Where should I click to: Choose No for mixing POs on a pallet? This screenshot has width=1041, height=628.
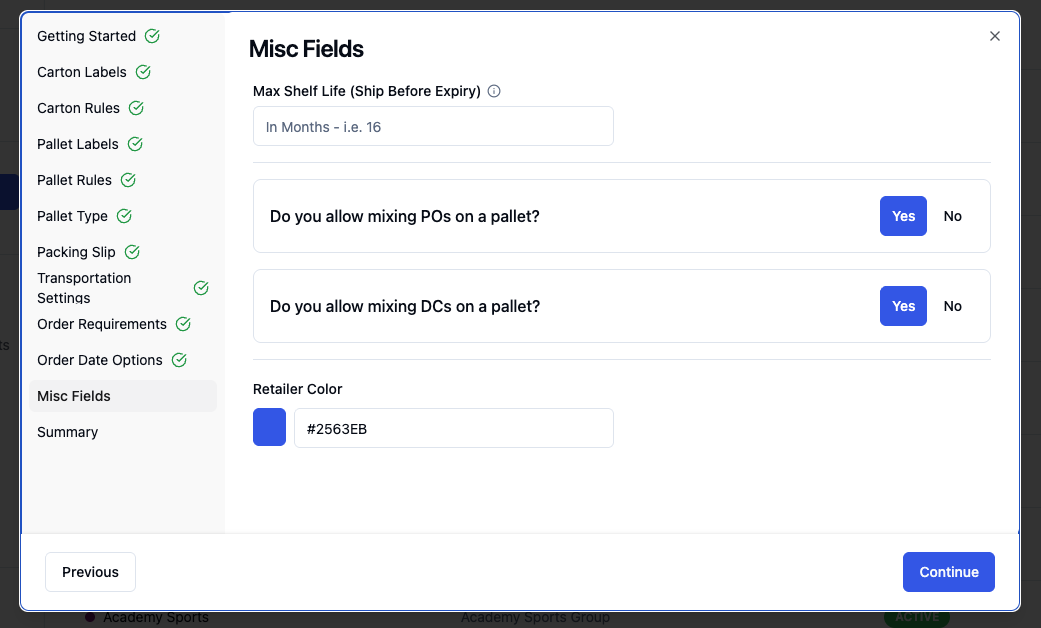tap(953, 216)
